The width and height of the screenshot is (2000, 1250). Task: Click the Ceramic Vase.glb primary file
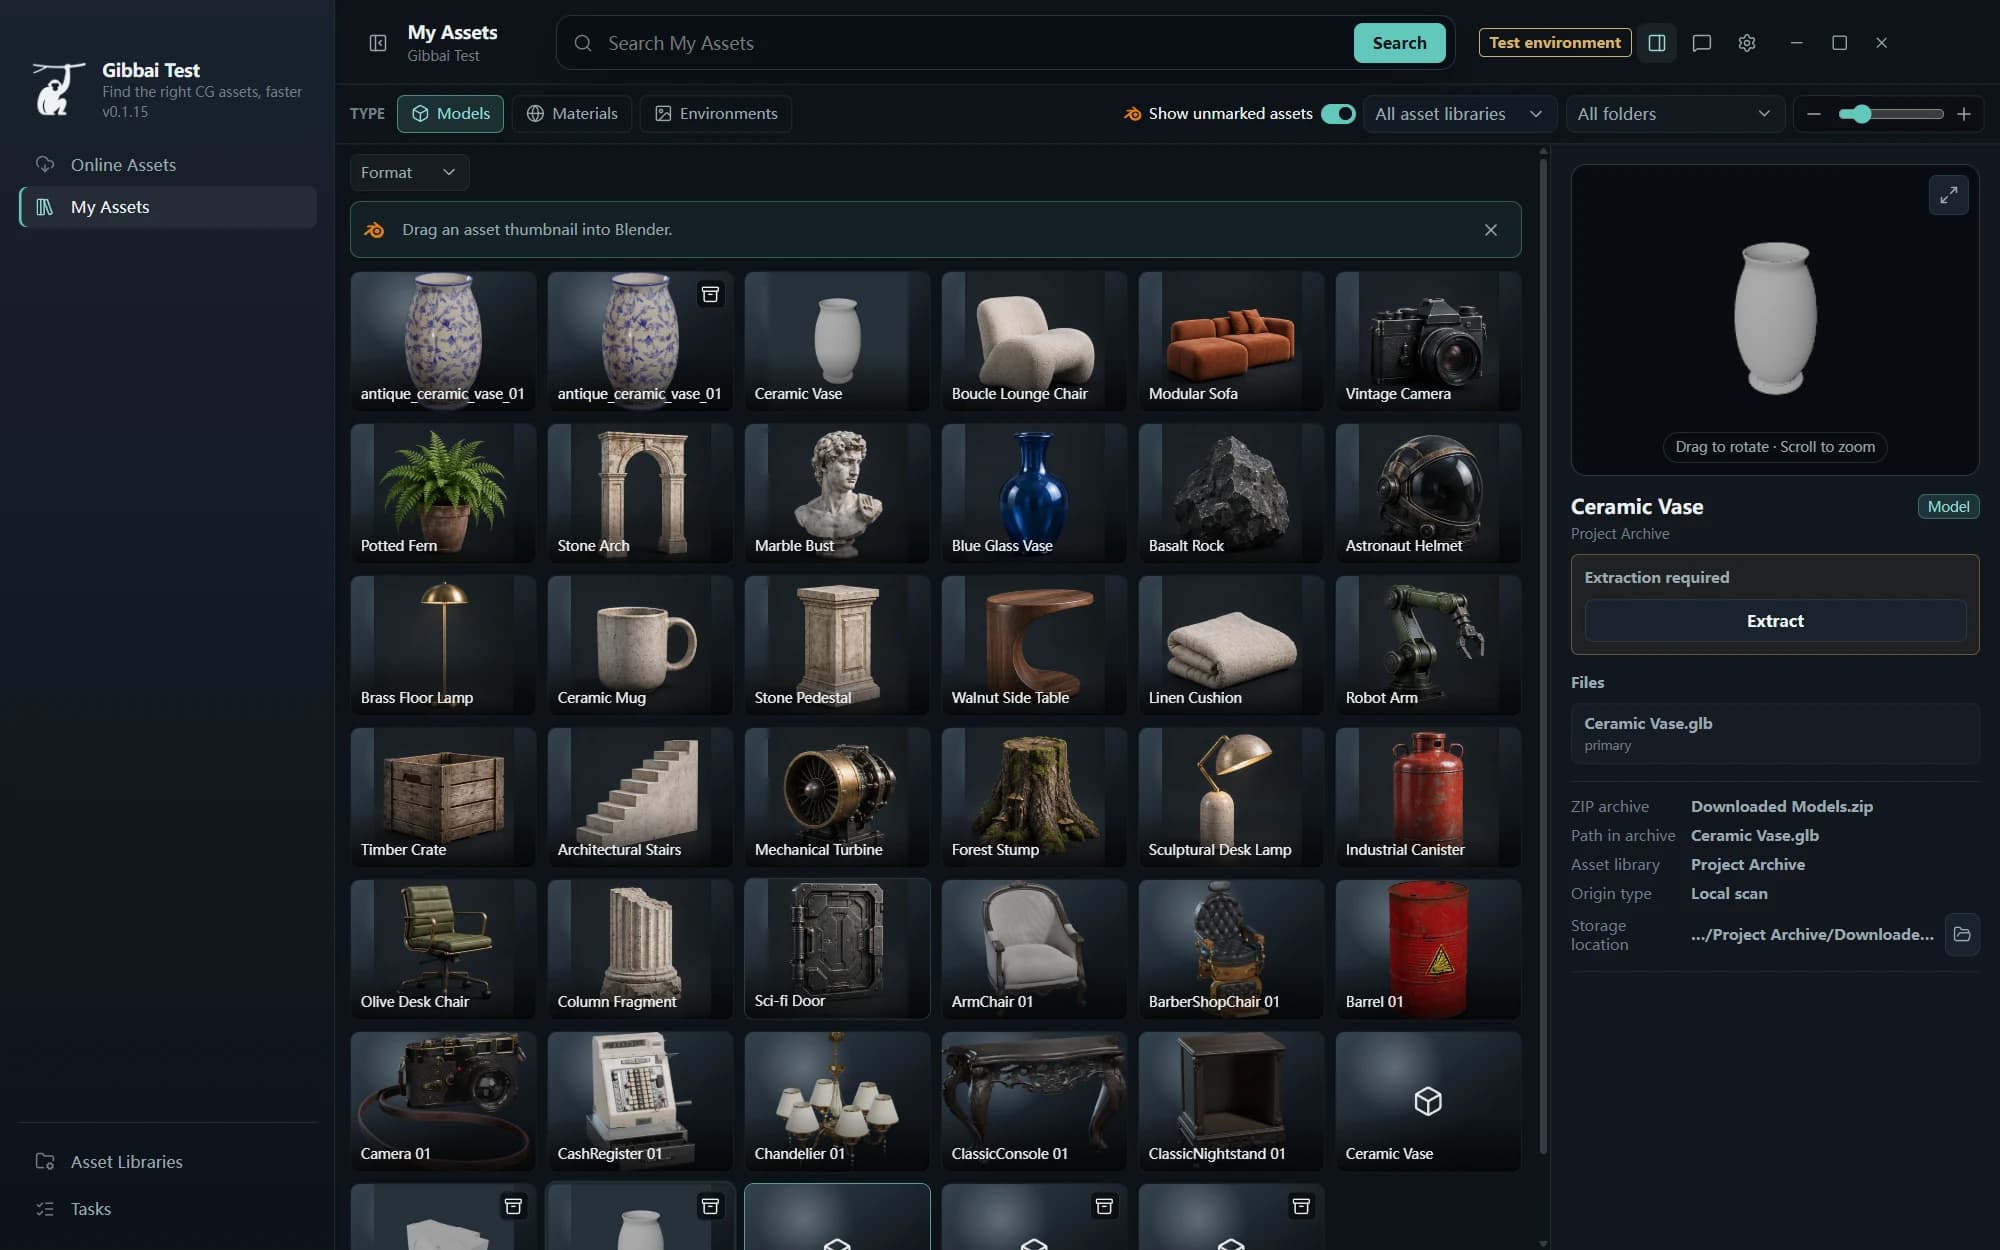point(1775,733)
